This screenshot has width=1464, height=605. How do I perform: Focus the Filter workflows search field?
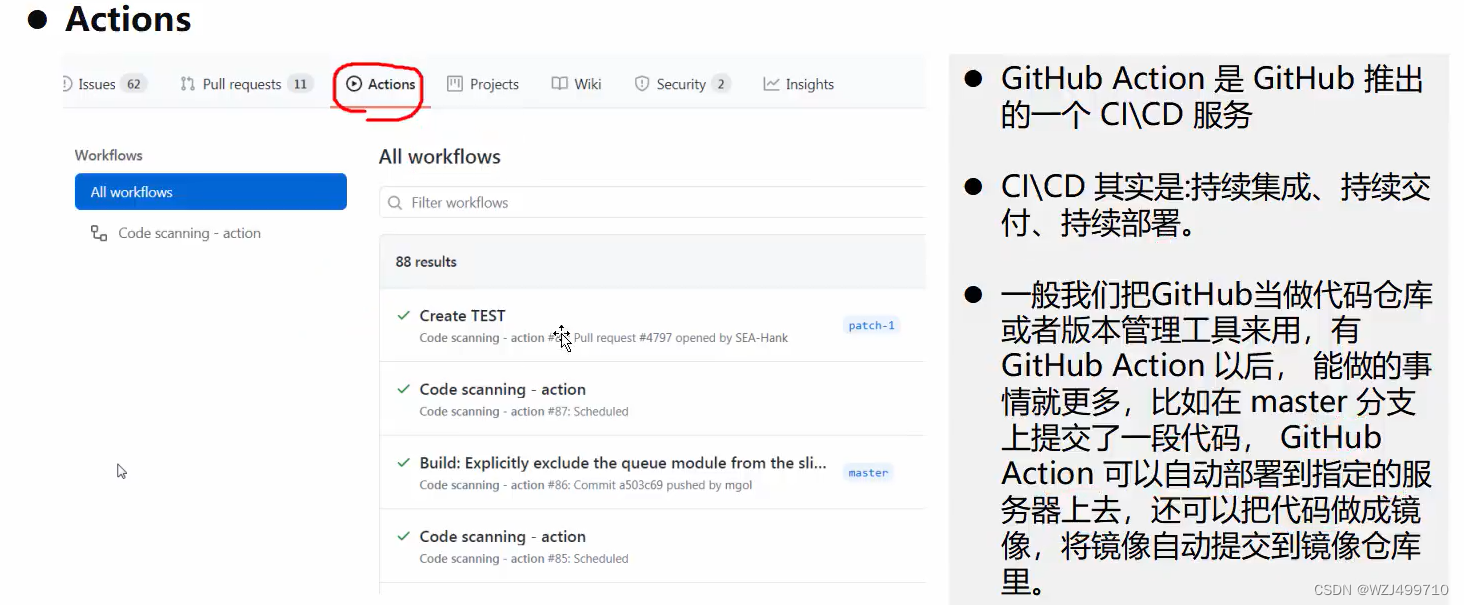653,202
